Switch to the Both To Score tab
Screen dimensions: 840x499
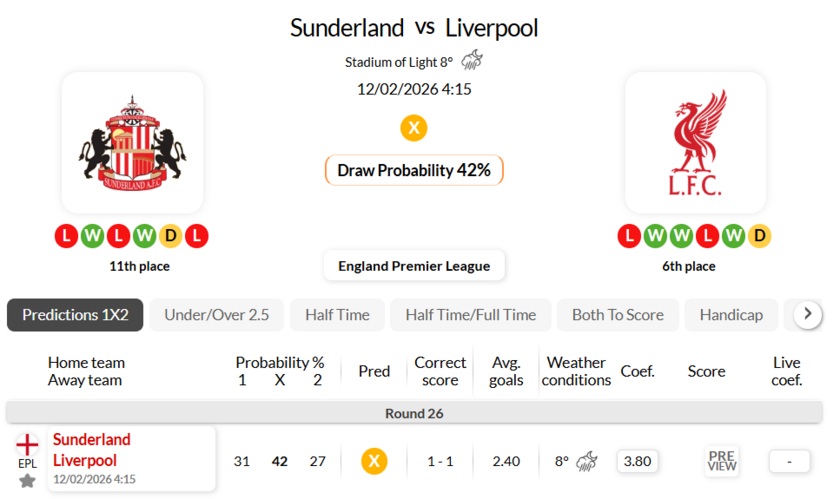point(617,315)
